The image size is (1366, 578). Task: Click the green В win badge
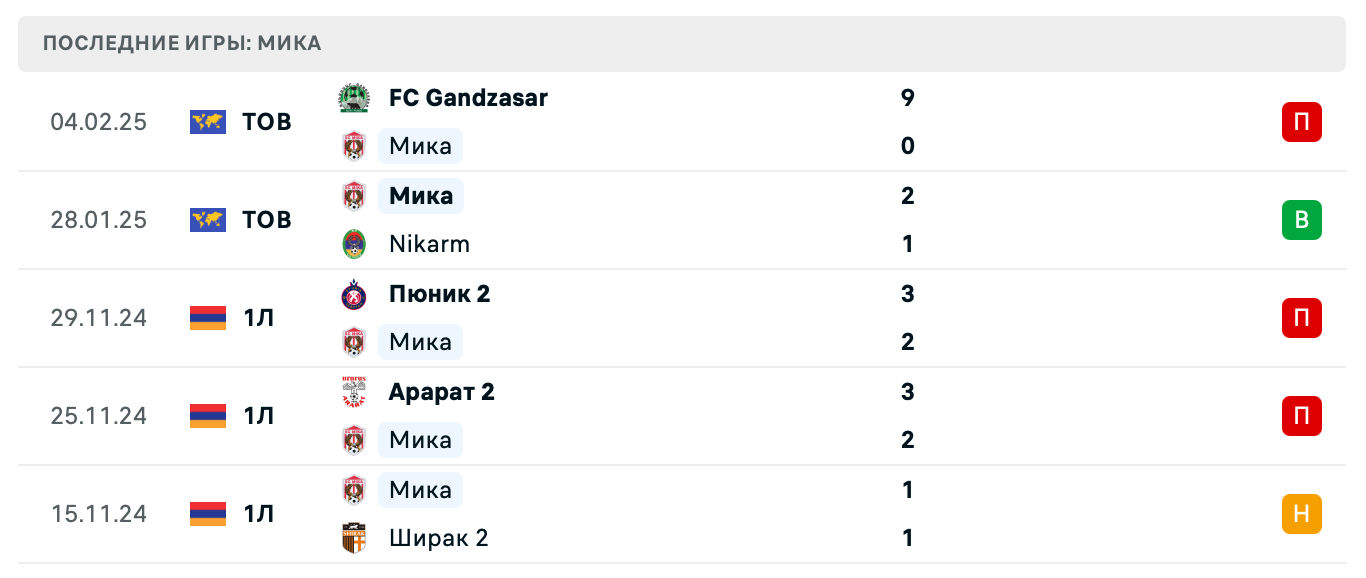click(x=1301, y=220)
